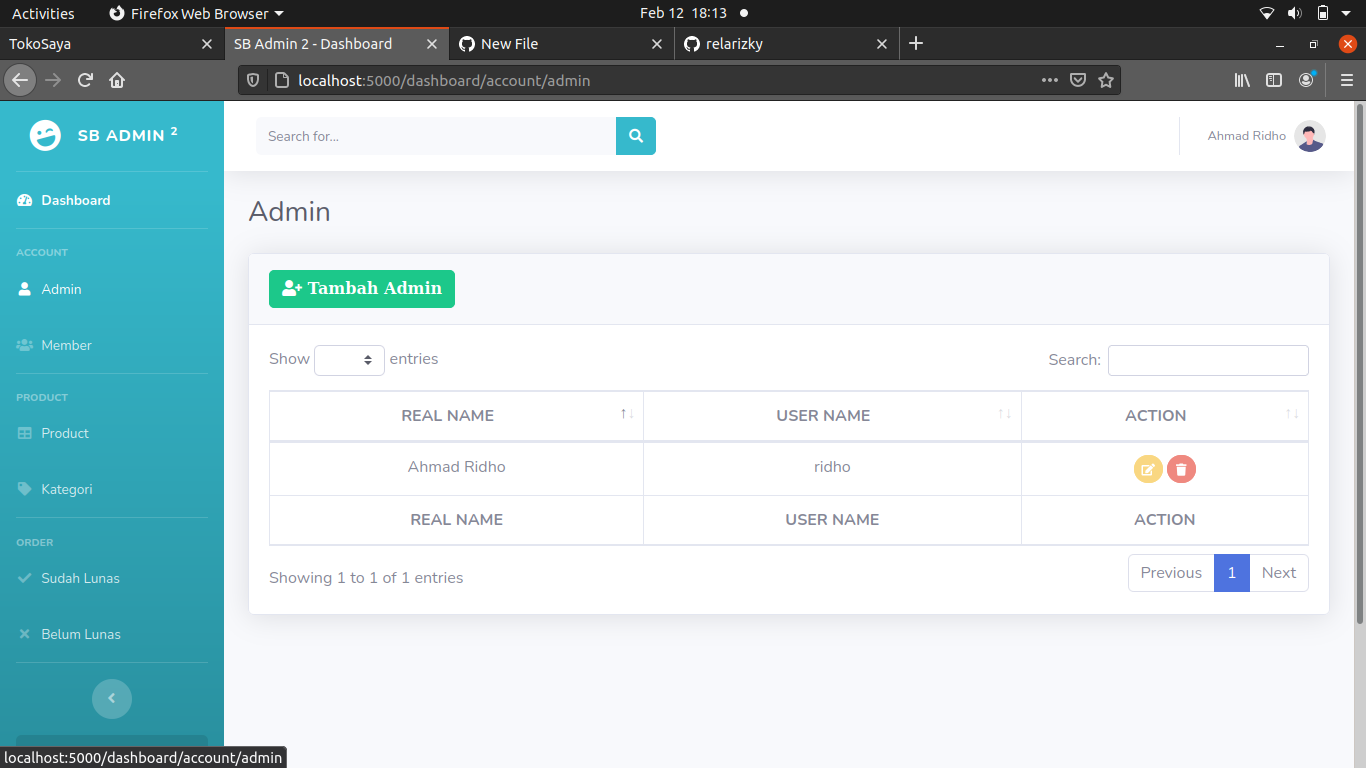Open the Firefox Web Browser app menu
The height and width of the screenshot is (768, 1366).
pos(196,13)
